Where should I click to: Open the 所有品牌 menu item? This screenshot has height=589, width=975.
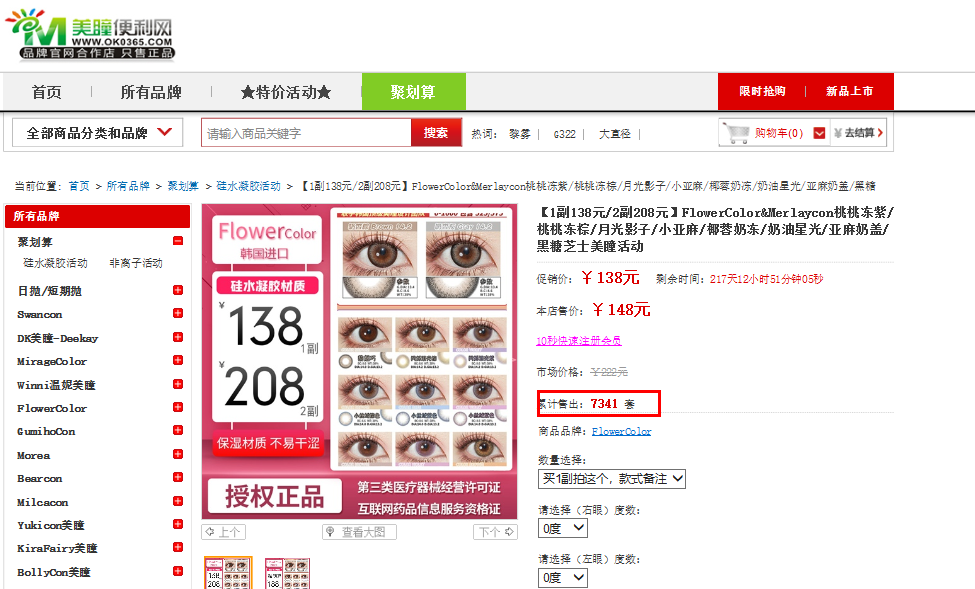point(151,92)
